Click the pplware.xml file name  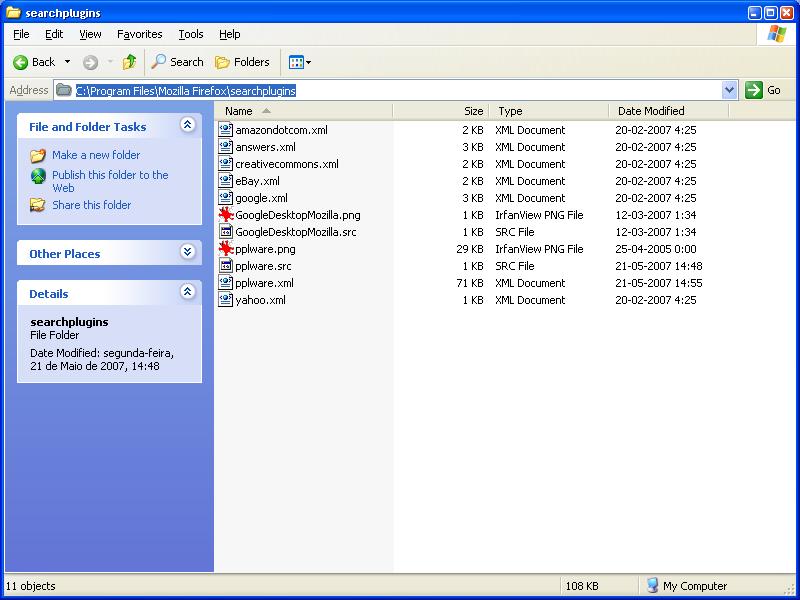click(264, 283)
